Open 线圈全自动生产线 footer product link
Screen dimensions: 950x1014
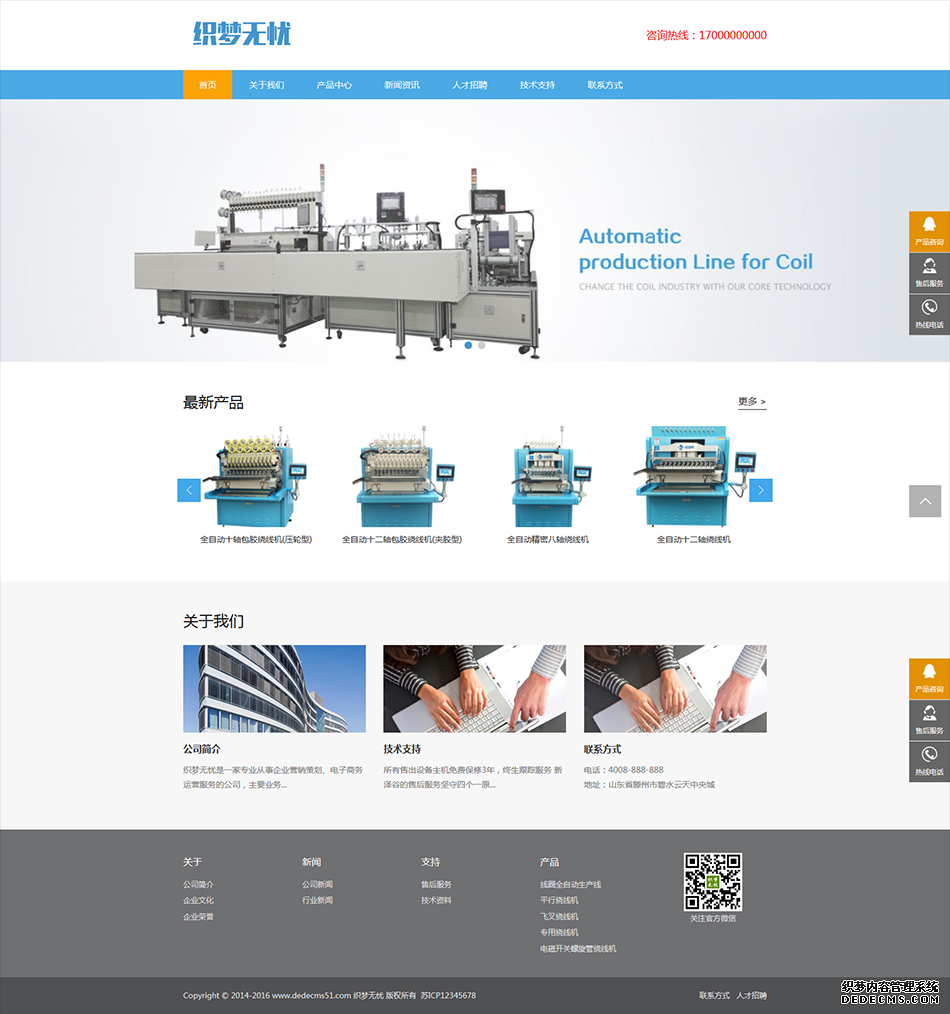[570, 885]
